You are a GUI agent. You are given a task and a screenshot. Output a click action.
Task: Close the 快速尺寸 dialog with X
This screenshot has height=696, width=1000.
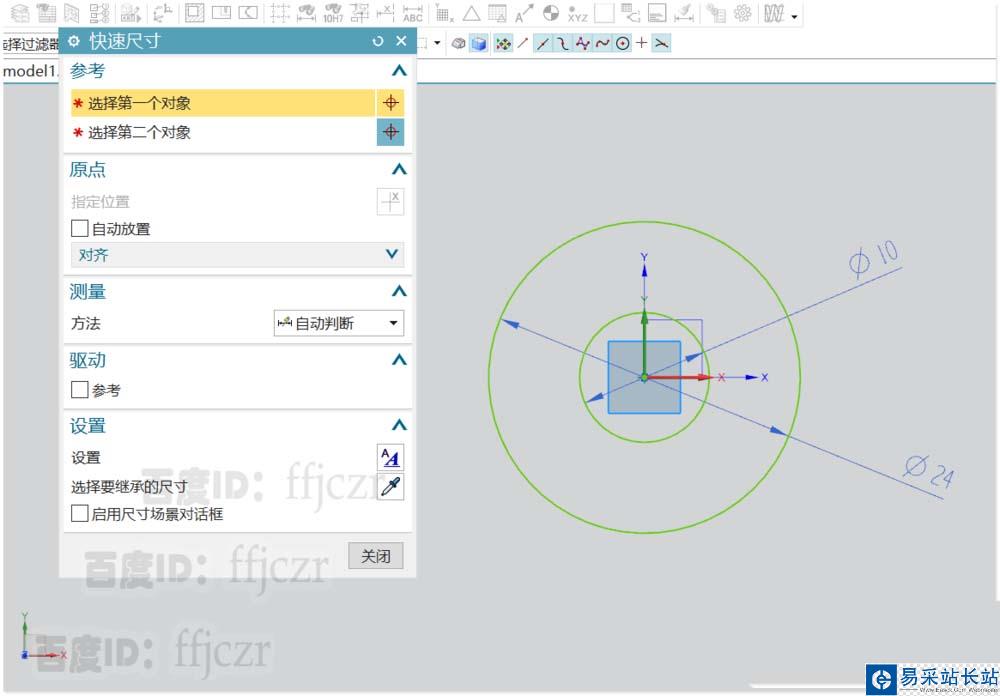pyautogui.click(x=401, y=41)
